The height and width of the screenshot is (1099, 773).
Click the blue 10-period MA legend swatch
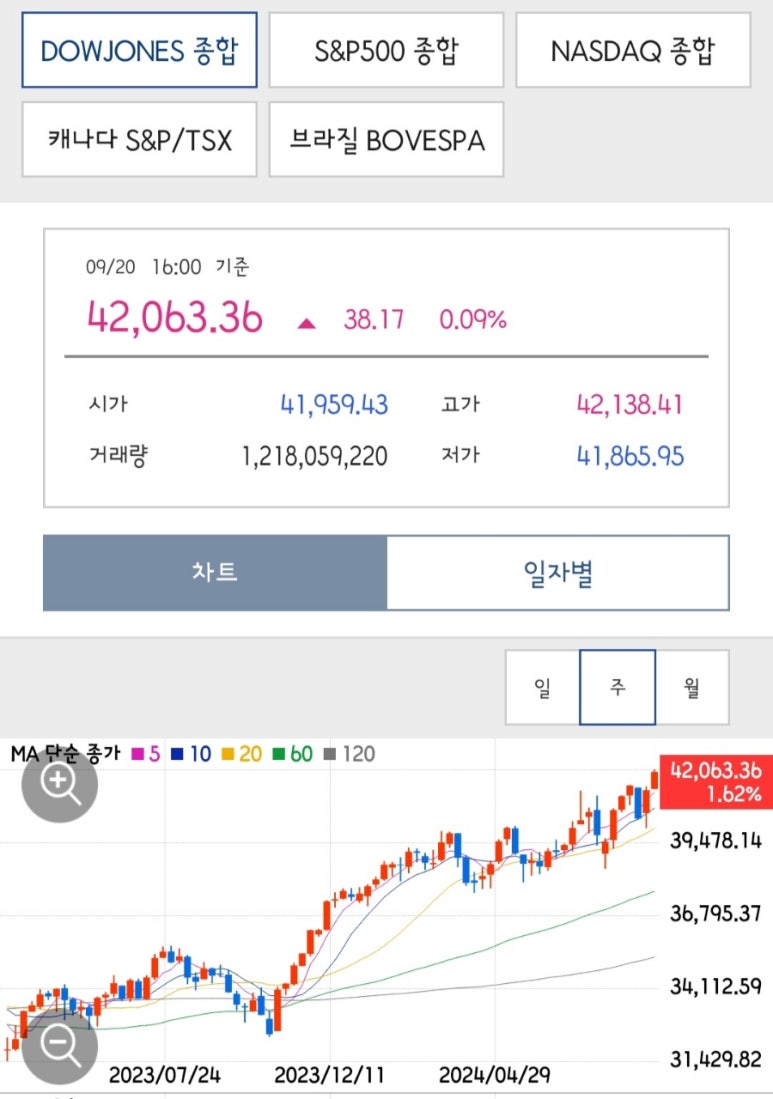177,754
